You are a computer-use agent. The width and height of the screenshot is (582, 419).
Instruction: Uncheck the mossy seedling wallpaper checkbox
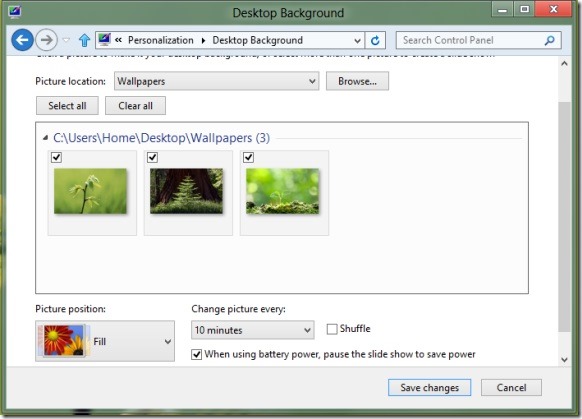click(x=249, y=157)
